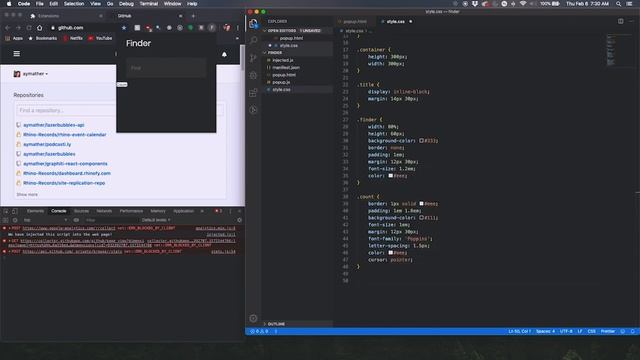
Task: Show more DevTools tabs chevron
Action: (x=202, y=211)
